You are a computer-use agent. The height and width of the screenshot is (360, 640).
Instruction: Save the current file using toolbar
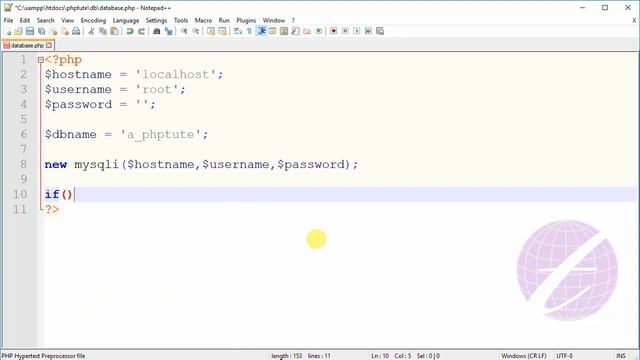pyautogui.click(x=30, y=31)
